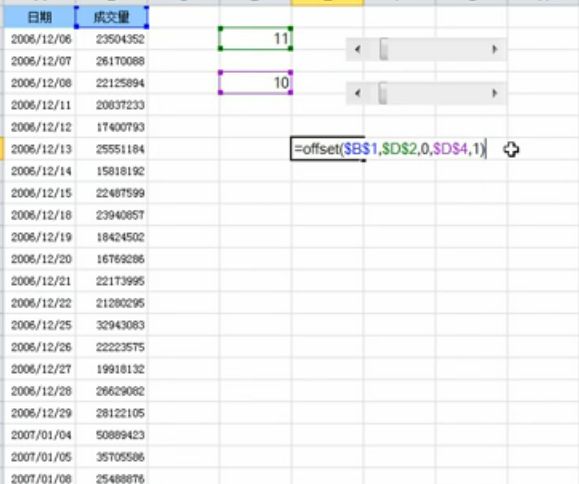Select date cell 2006/12/25

pyautogui.click(x=40, y=325)
